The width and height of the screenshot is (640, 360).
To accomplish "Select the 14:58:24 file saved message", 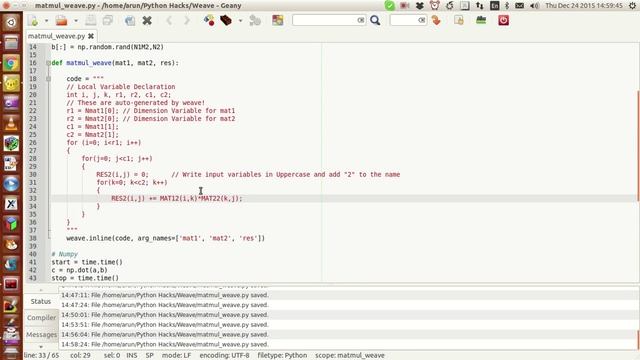I will (x=165, y=344).
